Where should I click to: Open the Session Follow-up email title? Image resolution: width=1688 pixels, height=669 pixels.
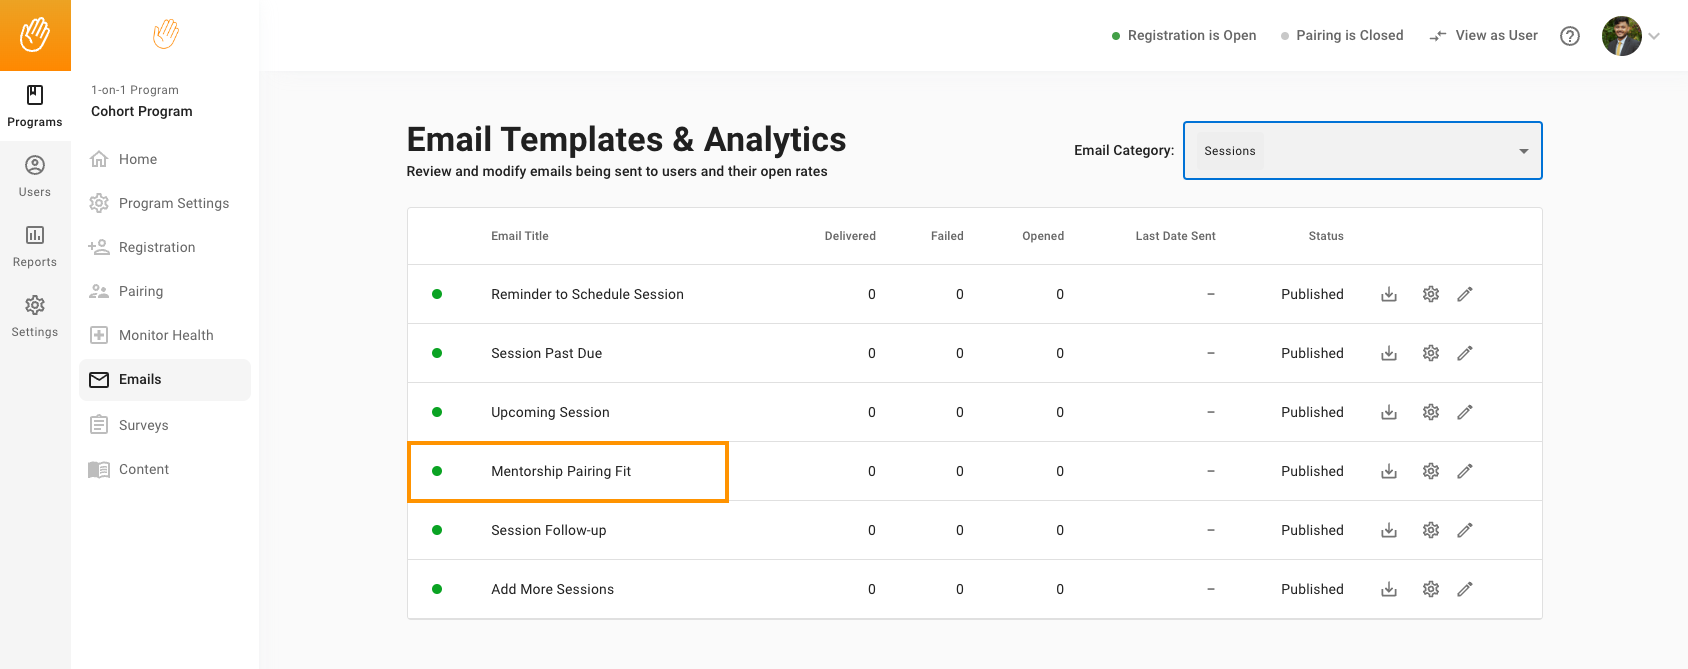click(548, 530)
